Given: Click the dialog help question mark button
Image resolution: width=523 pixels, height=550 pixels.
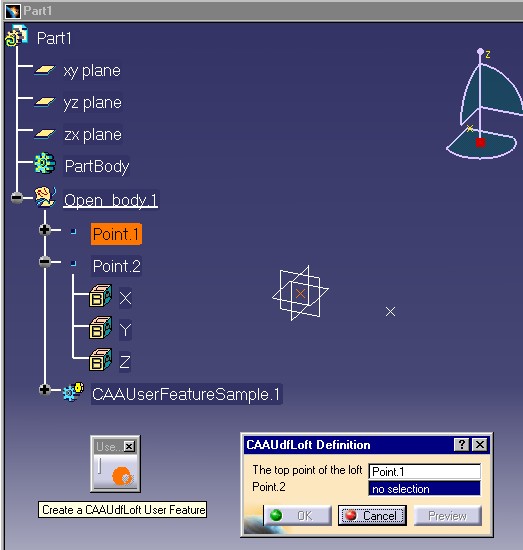Looking at the screenshot, I should coord(462,444).
